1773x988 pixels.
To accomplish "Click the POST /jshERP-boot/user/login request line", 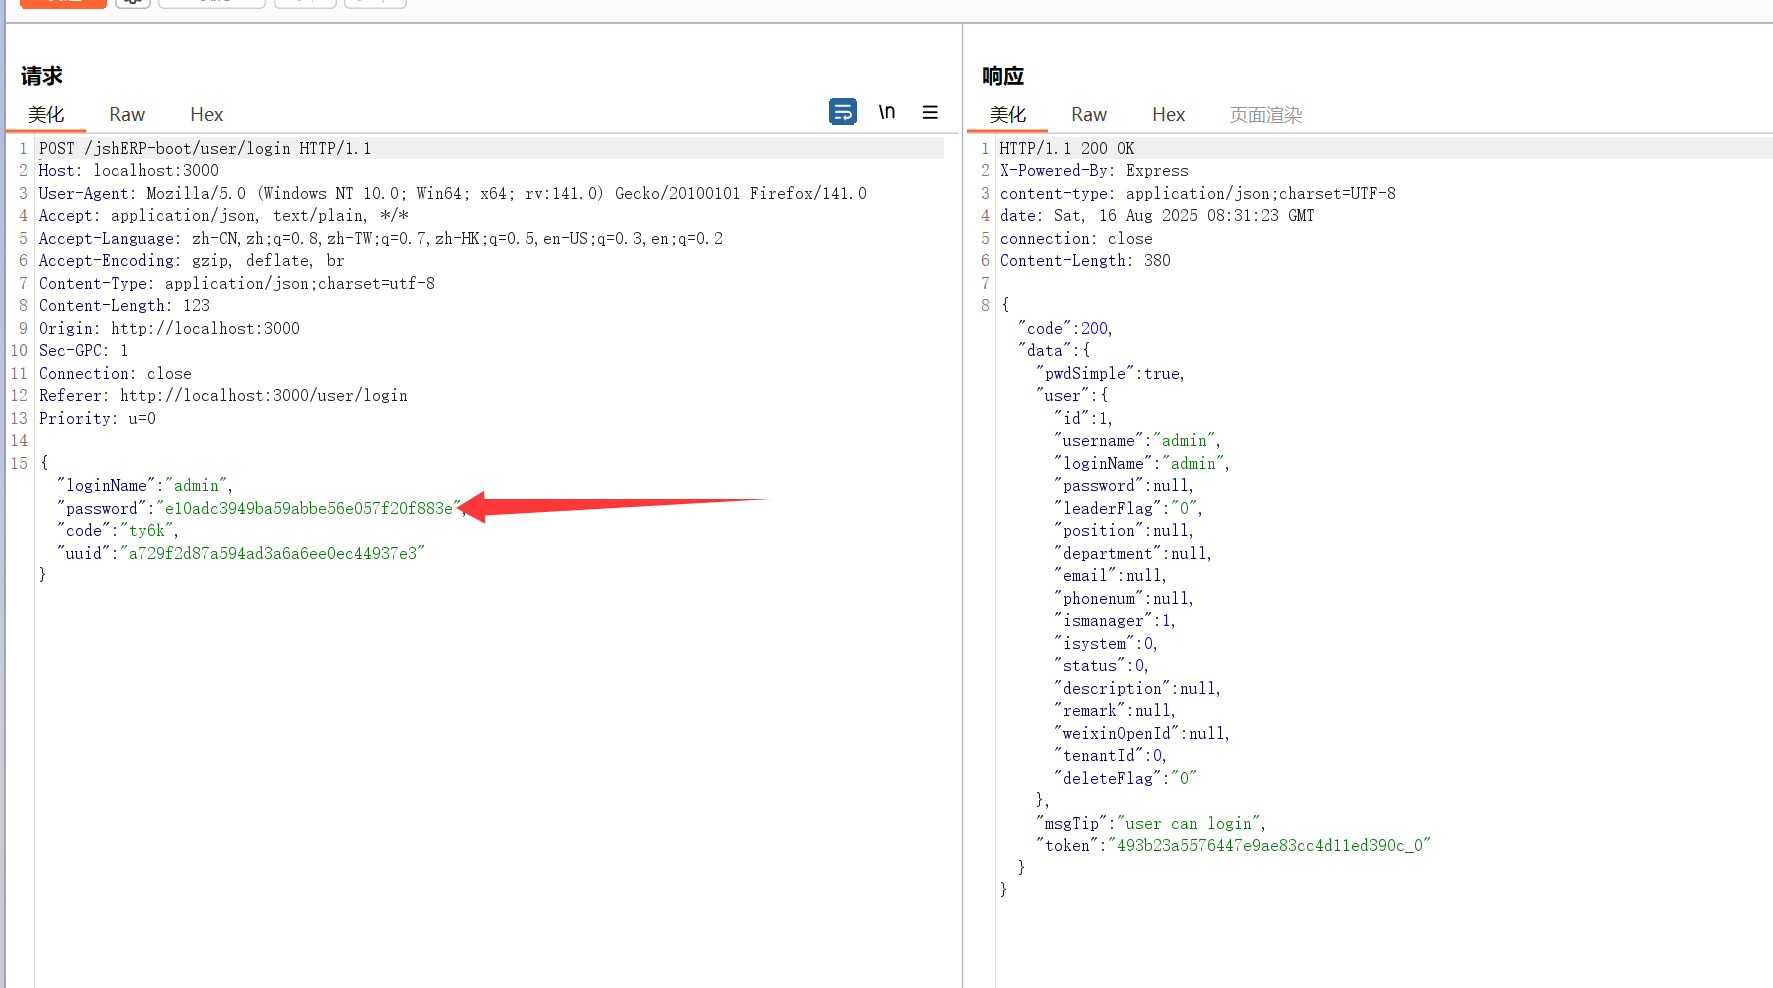I will (205, 149).
